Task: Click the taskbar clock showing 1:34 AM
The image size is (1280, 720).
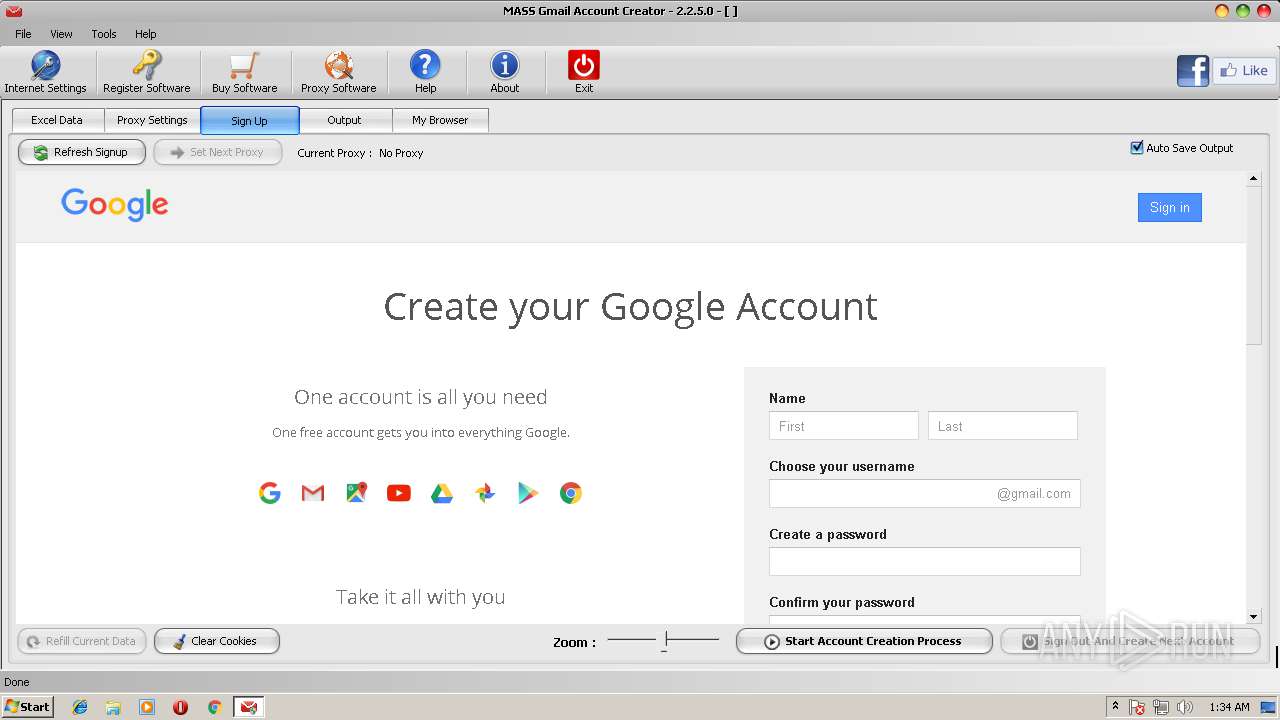Action: click(x=1229, y=707)
